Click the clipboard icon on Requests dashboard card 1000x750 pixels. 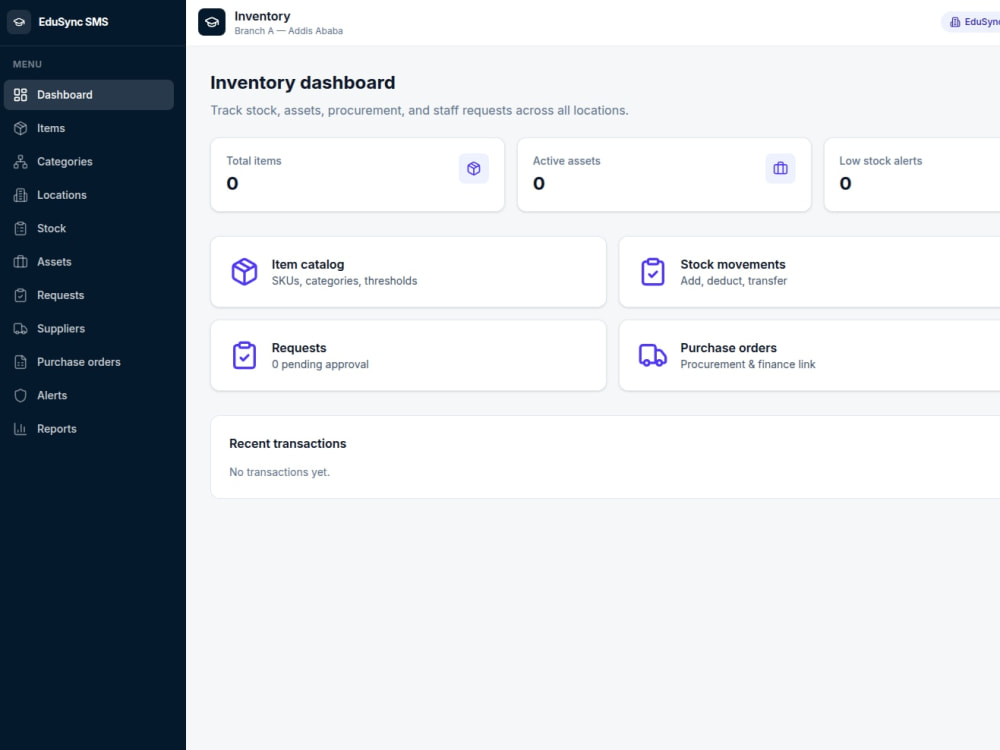(244, 356)
